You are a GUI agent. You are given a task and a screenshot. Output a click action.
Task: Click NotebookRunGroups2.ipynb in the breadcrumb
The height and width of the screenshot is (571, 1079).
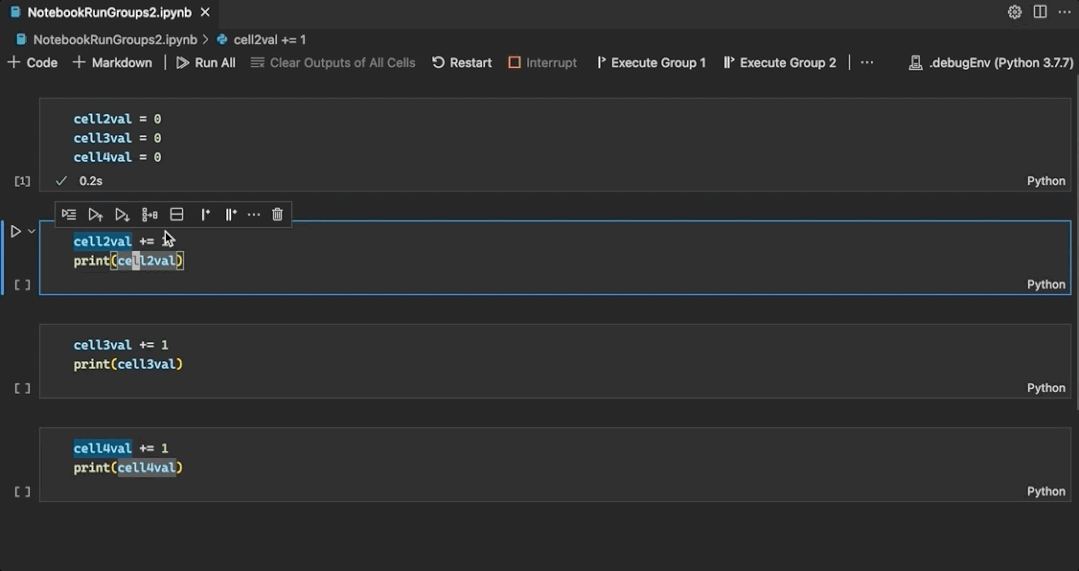coord(114,40)
